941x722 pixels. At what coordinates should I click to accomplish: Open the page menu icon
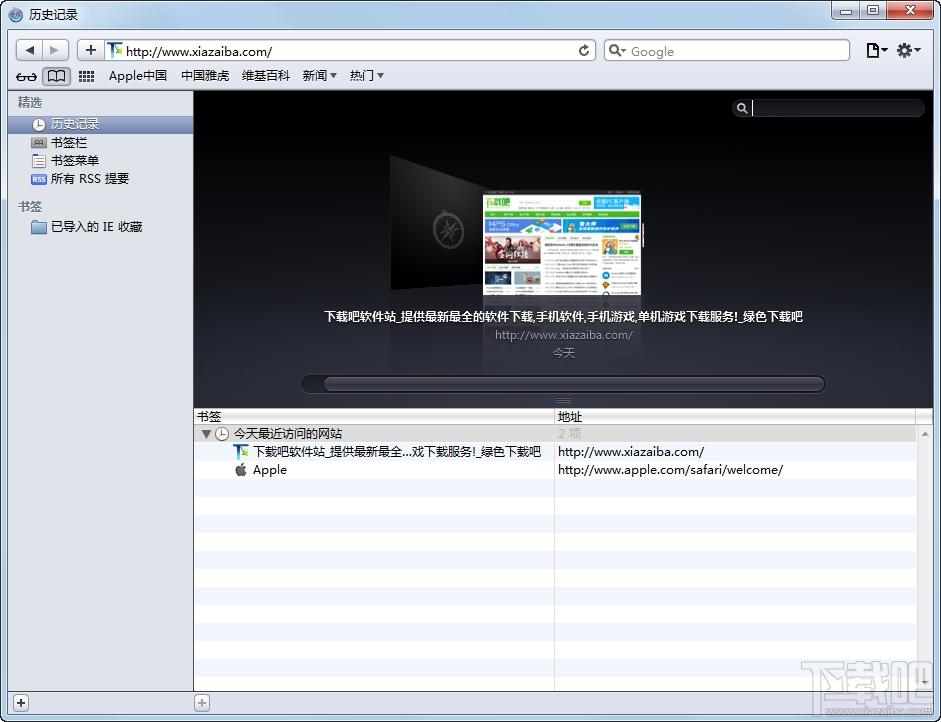click(x=876, y=50)
